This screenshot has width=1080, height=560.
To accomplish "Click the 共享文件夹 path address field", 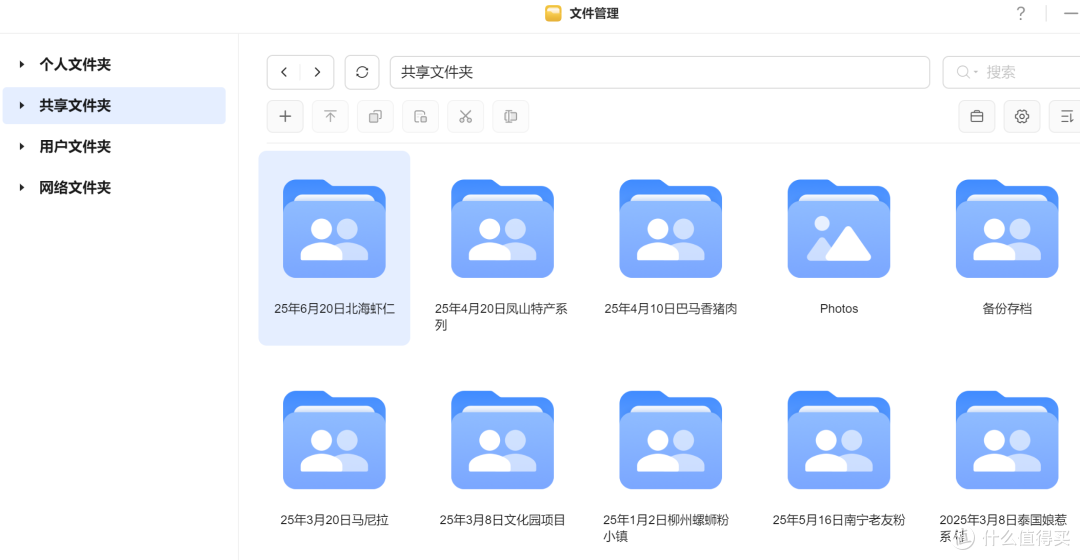I will coord(660,72).
